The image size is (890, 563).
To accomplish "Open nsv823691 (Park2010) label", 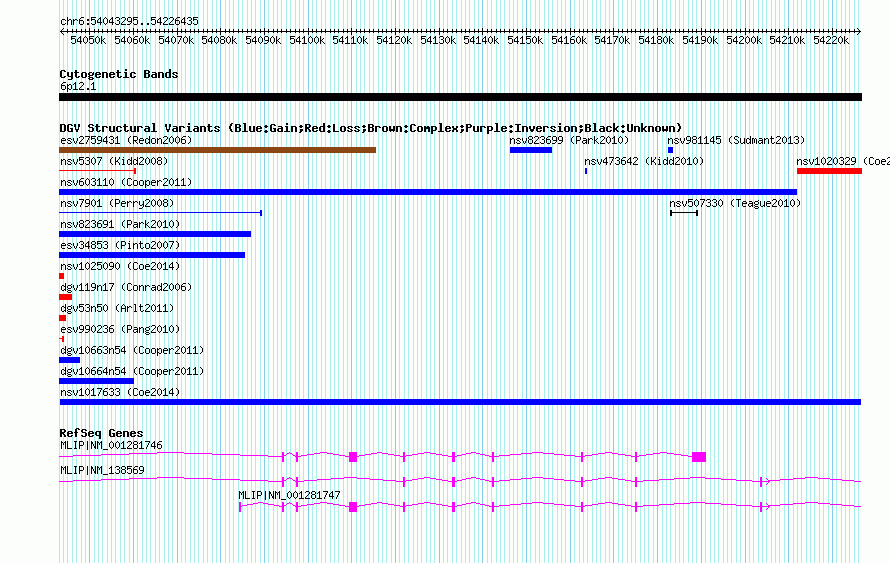I will point(120,224).
